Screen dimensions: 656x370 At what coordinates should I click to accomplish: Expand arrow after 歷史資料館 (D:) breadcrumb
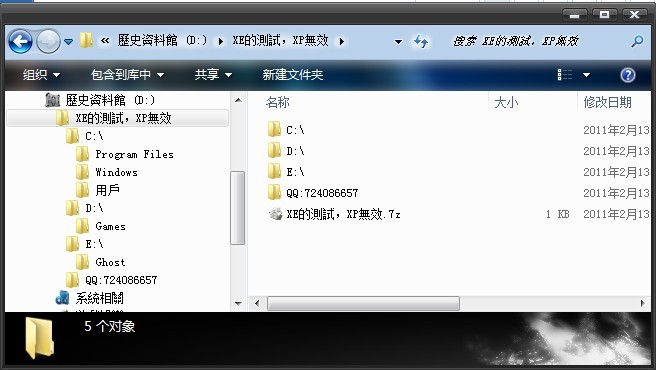tap(220, 41)
